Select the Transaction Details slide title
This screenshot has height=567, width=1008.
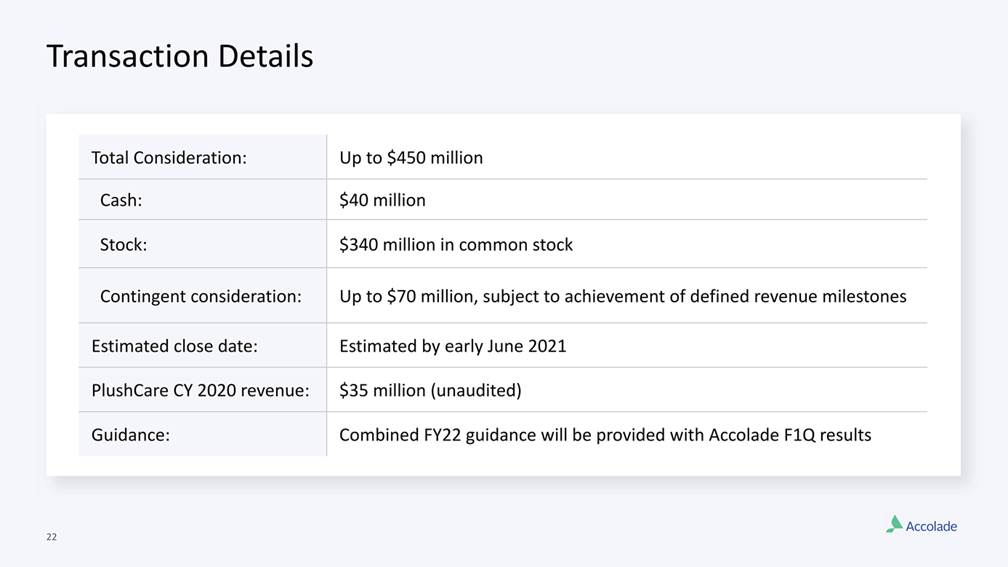[x=180, y=56]
